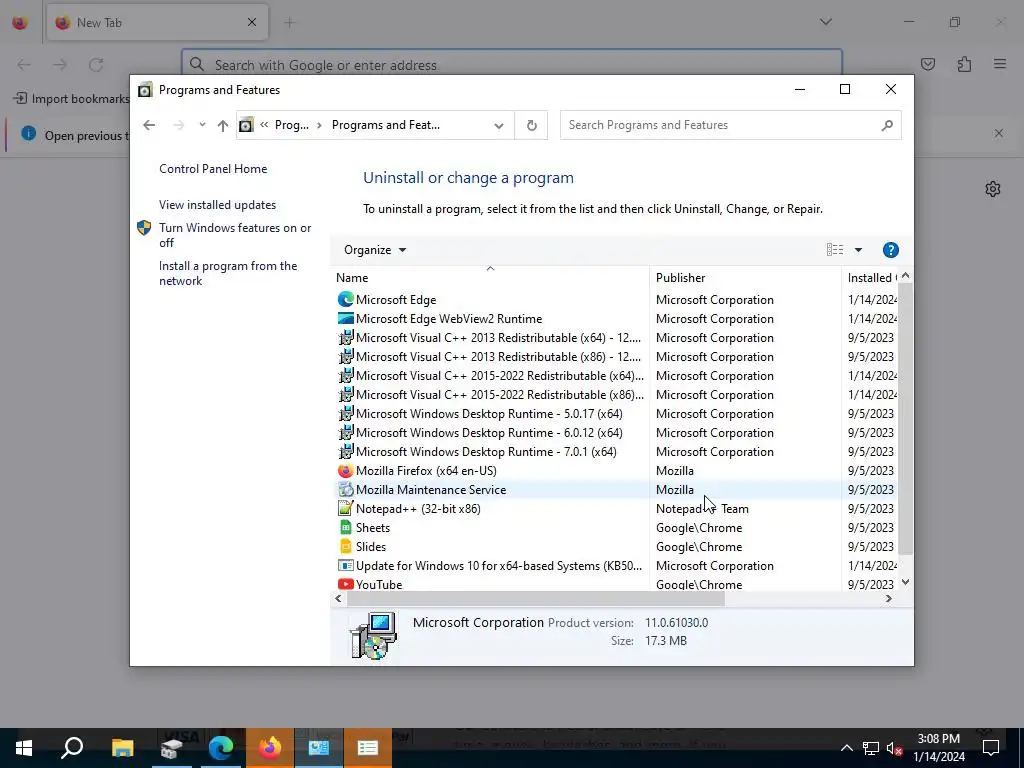
Task: Select Microsoft Visual C++ 2015-2022 Redistributable (x64) row
Action: coord(616,376)
